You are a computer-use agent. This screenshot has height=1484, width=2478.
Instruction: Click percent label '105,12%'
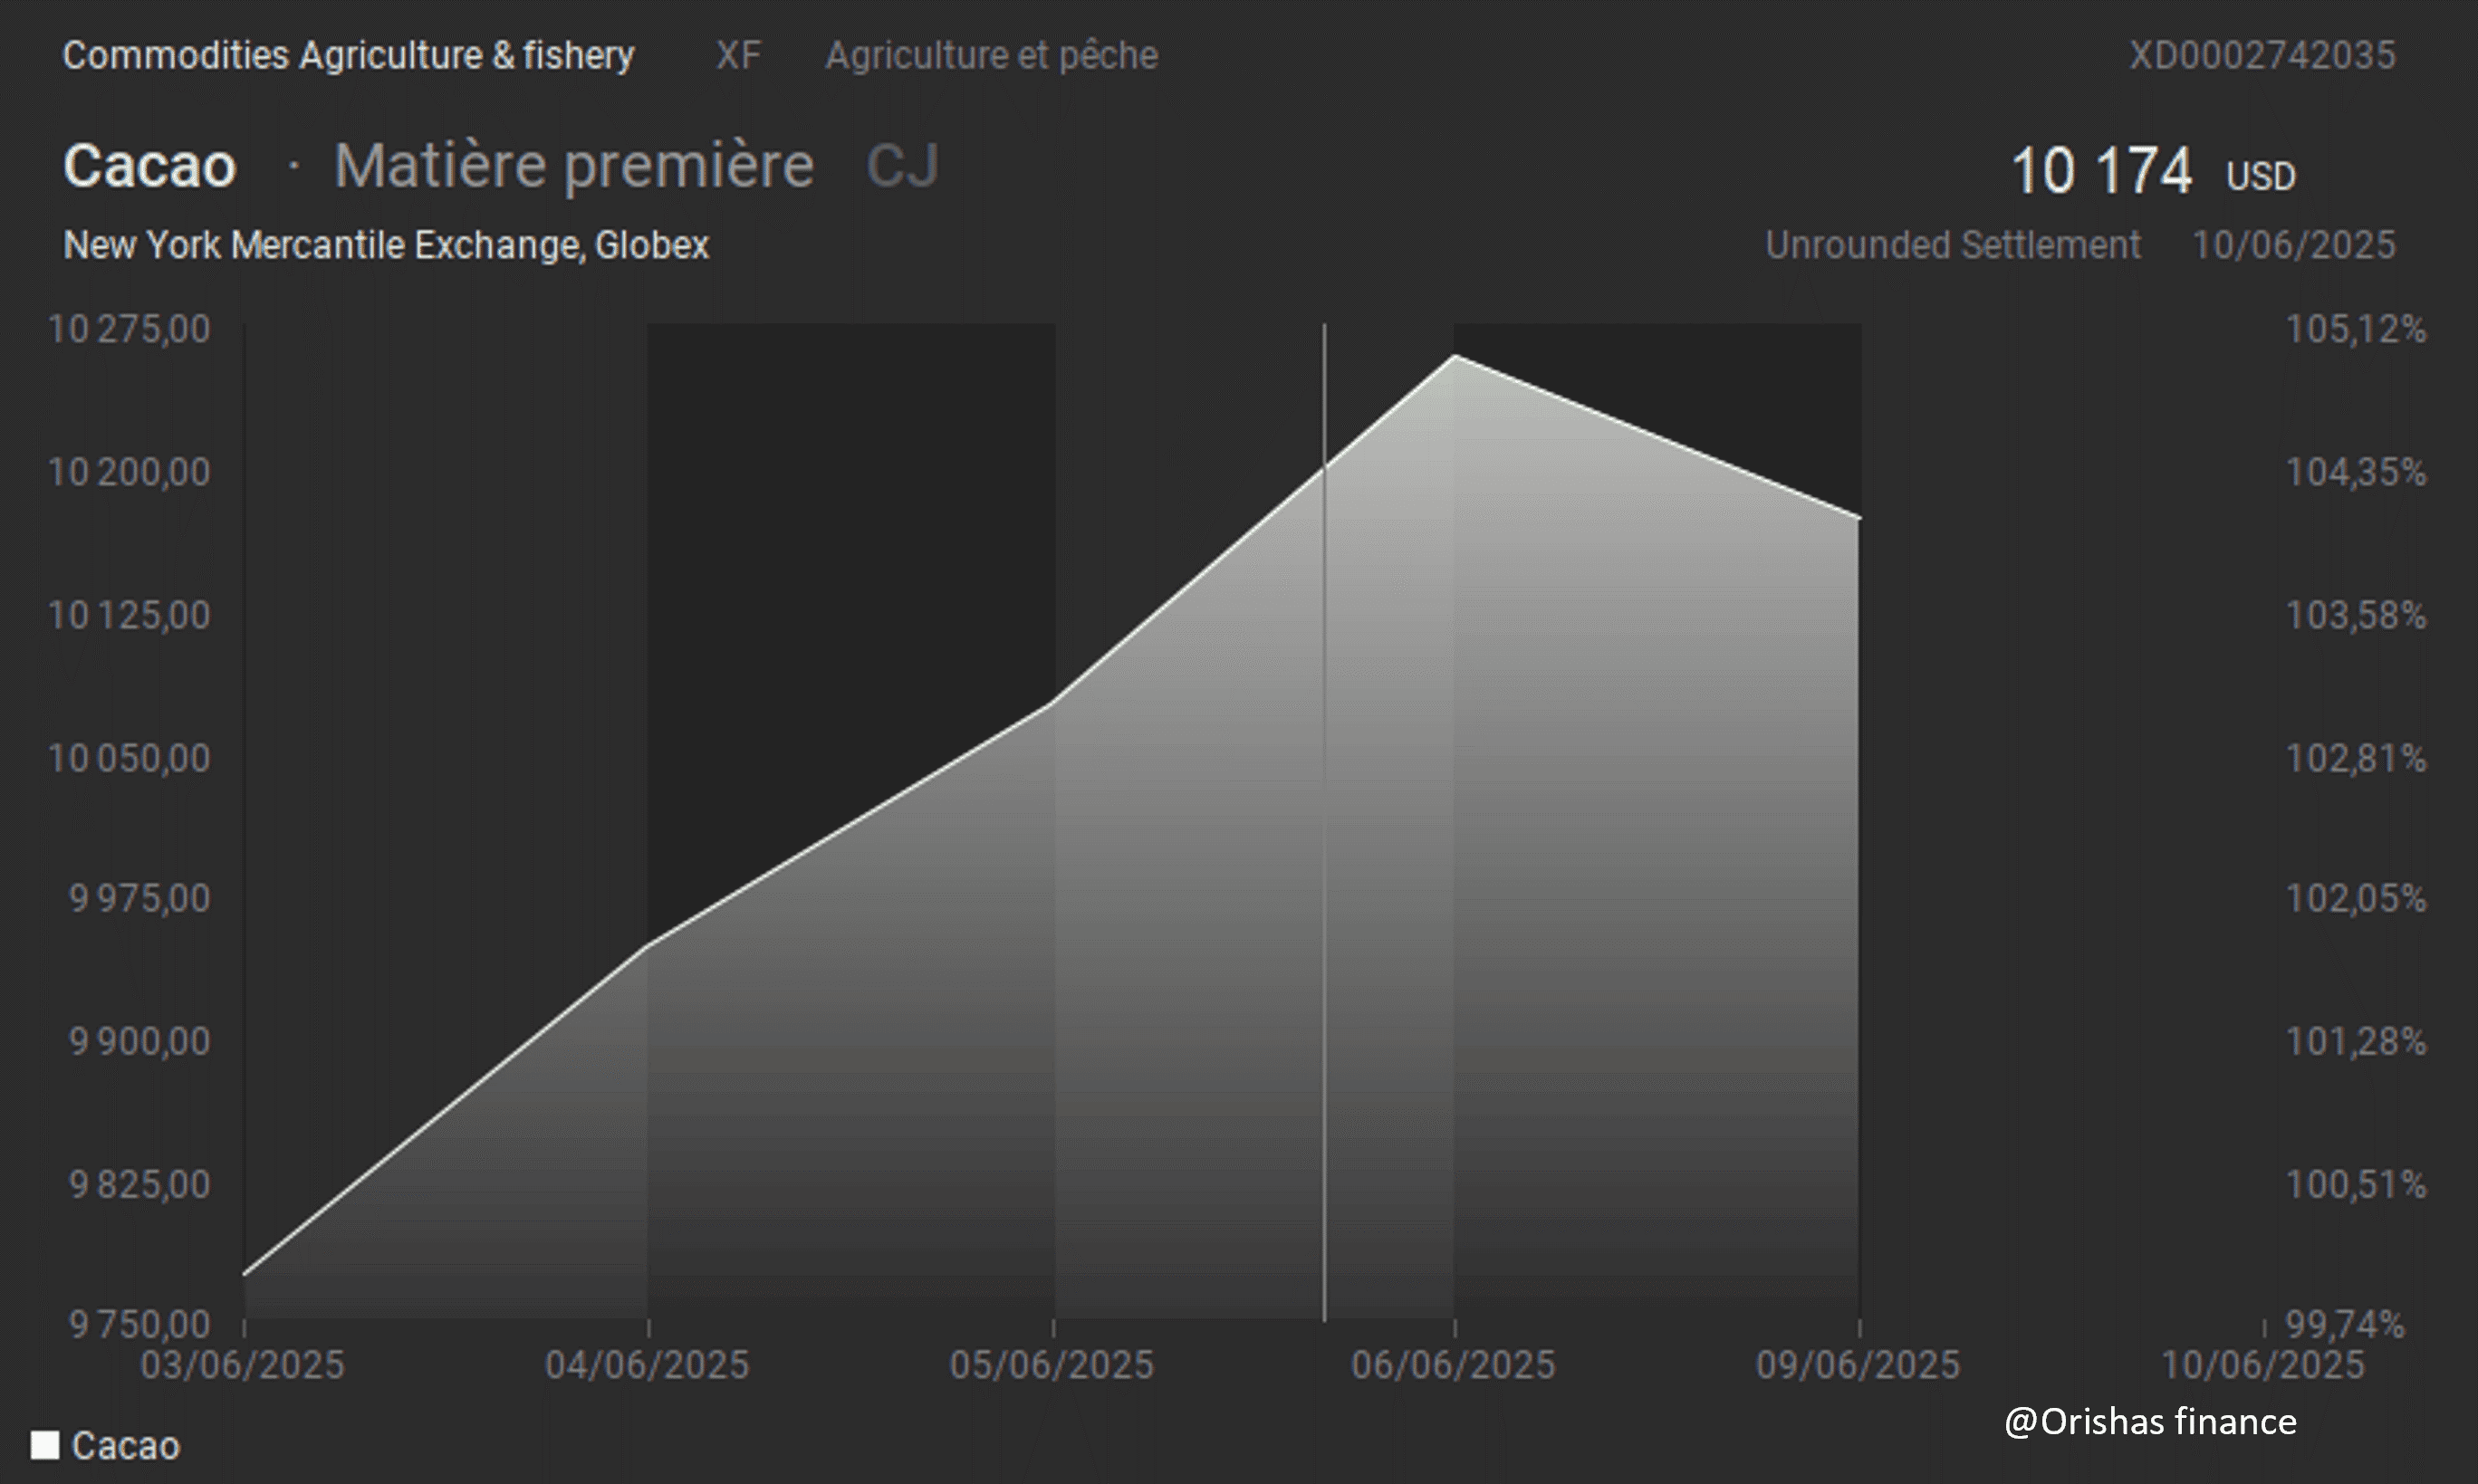click(x=2356, y=329)
